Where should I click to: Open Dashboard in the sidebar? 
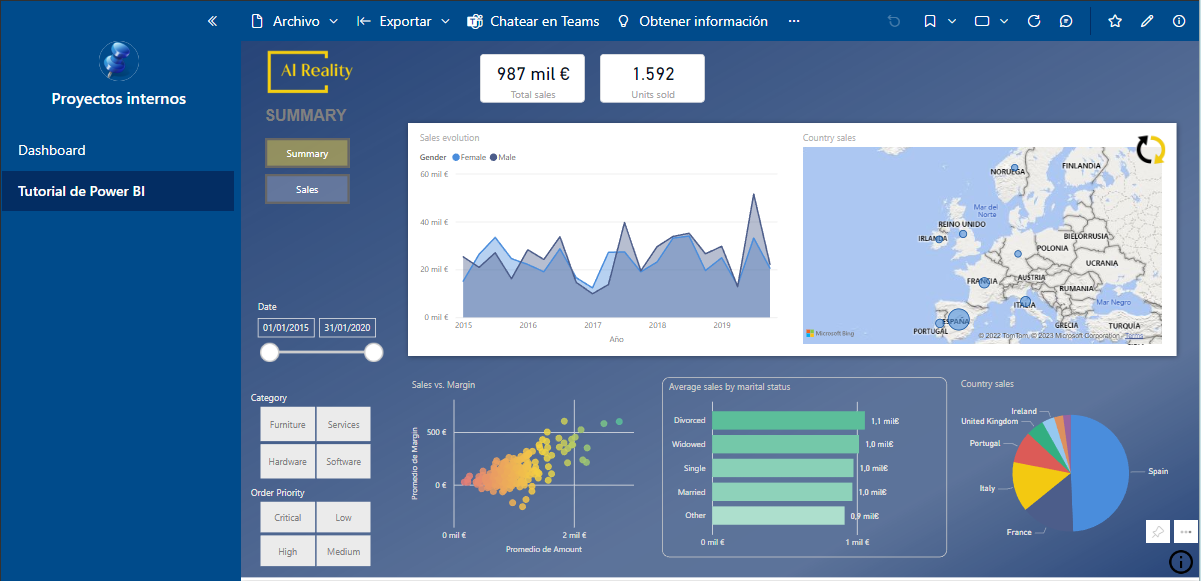52,151
